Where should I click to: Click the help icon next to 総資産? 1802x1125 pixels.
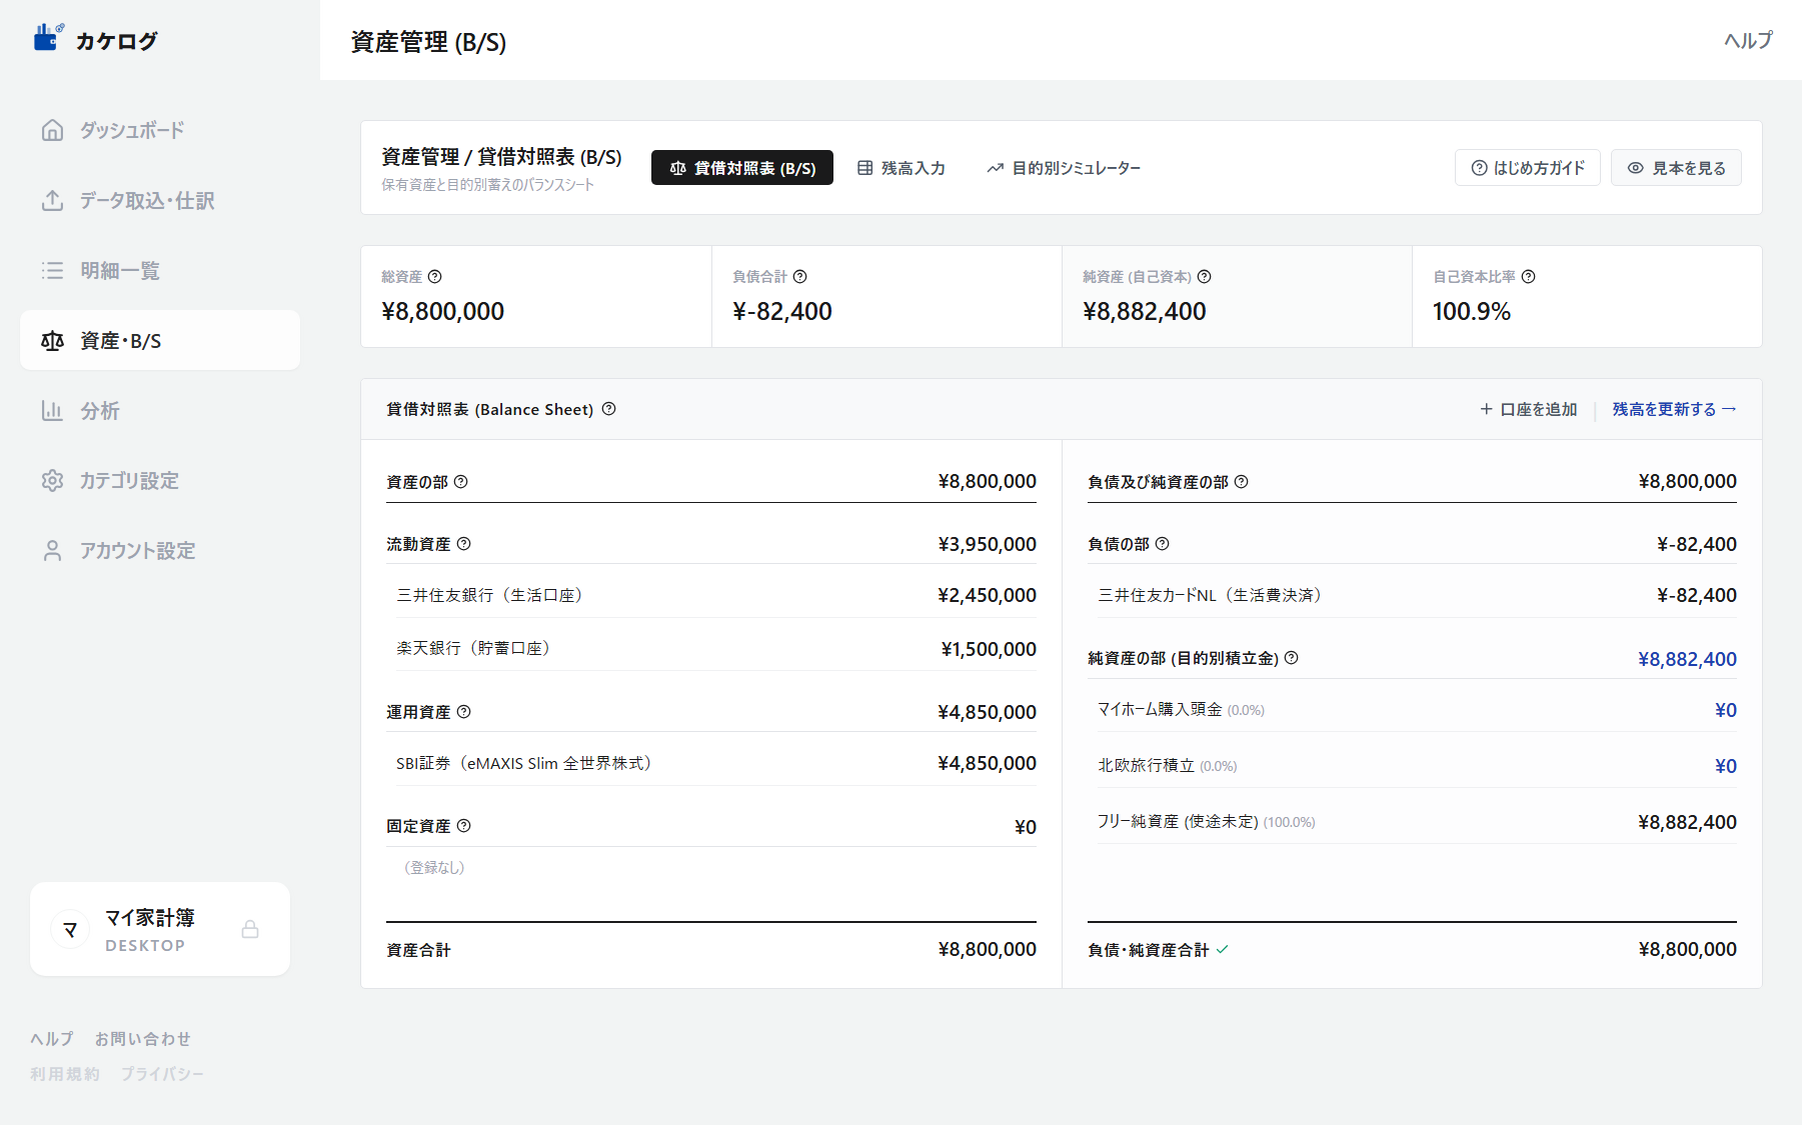435,277
